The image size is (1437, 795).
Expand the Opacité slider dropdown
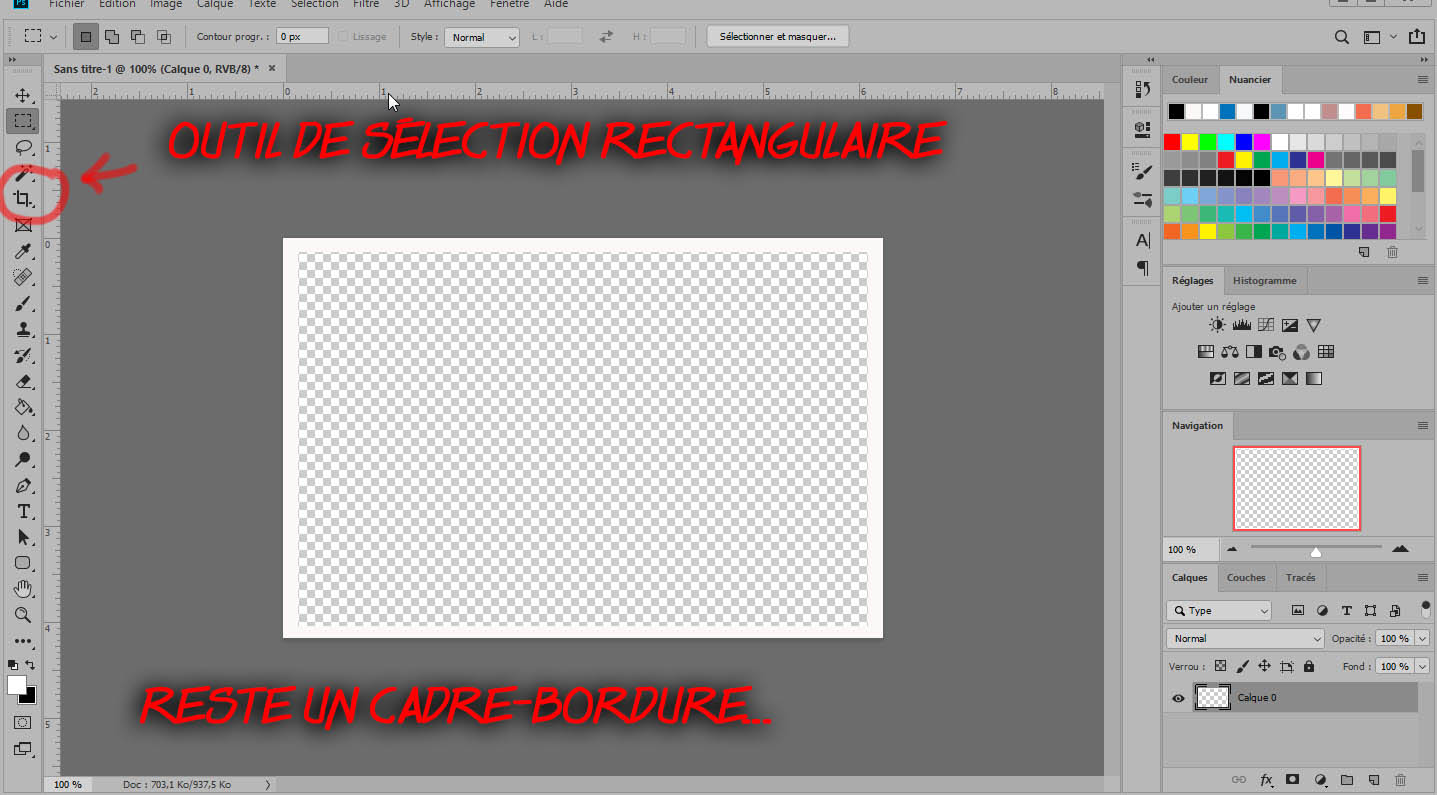tap(1421, 638)
